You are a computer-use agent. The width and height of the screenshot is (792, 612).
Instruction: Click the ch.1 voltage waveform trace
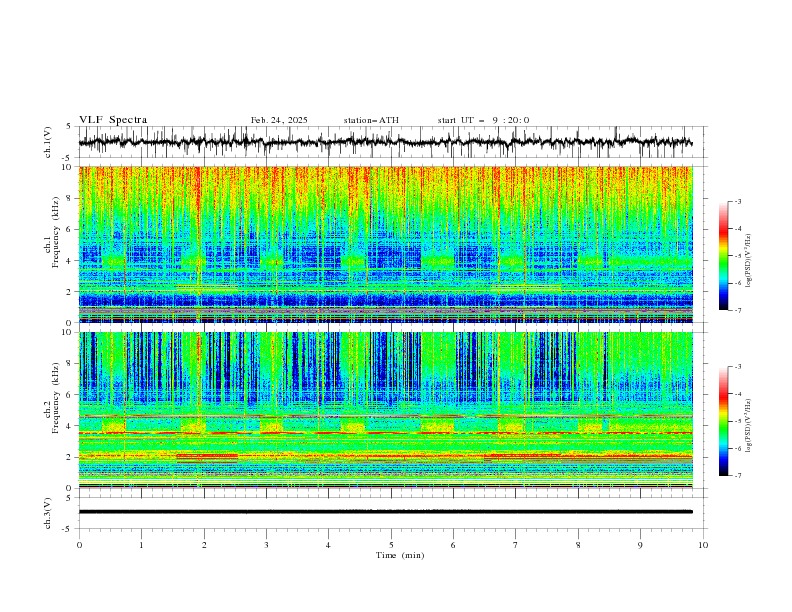(x=385, y=142)
